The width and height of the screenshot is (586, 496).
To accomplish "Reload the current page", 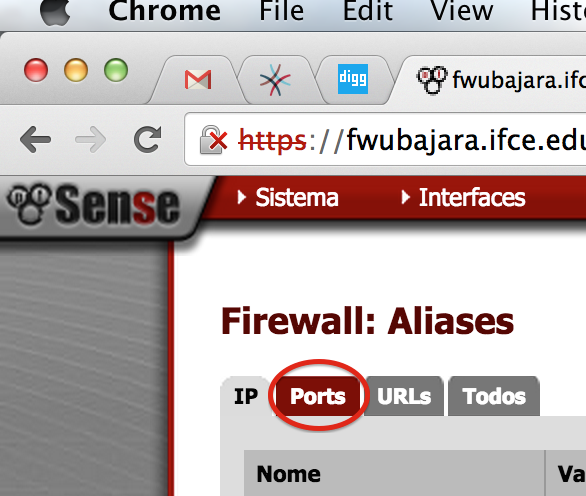I will click(x=148, y=139).
